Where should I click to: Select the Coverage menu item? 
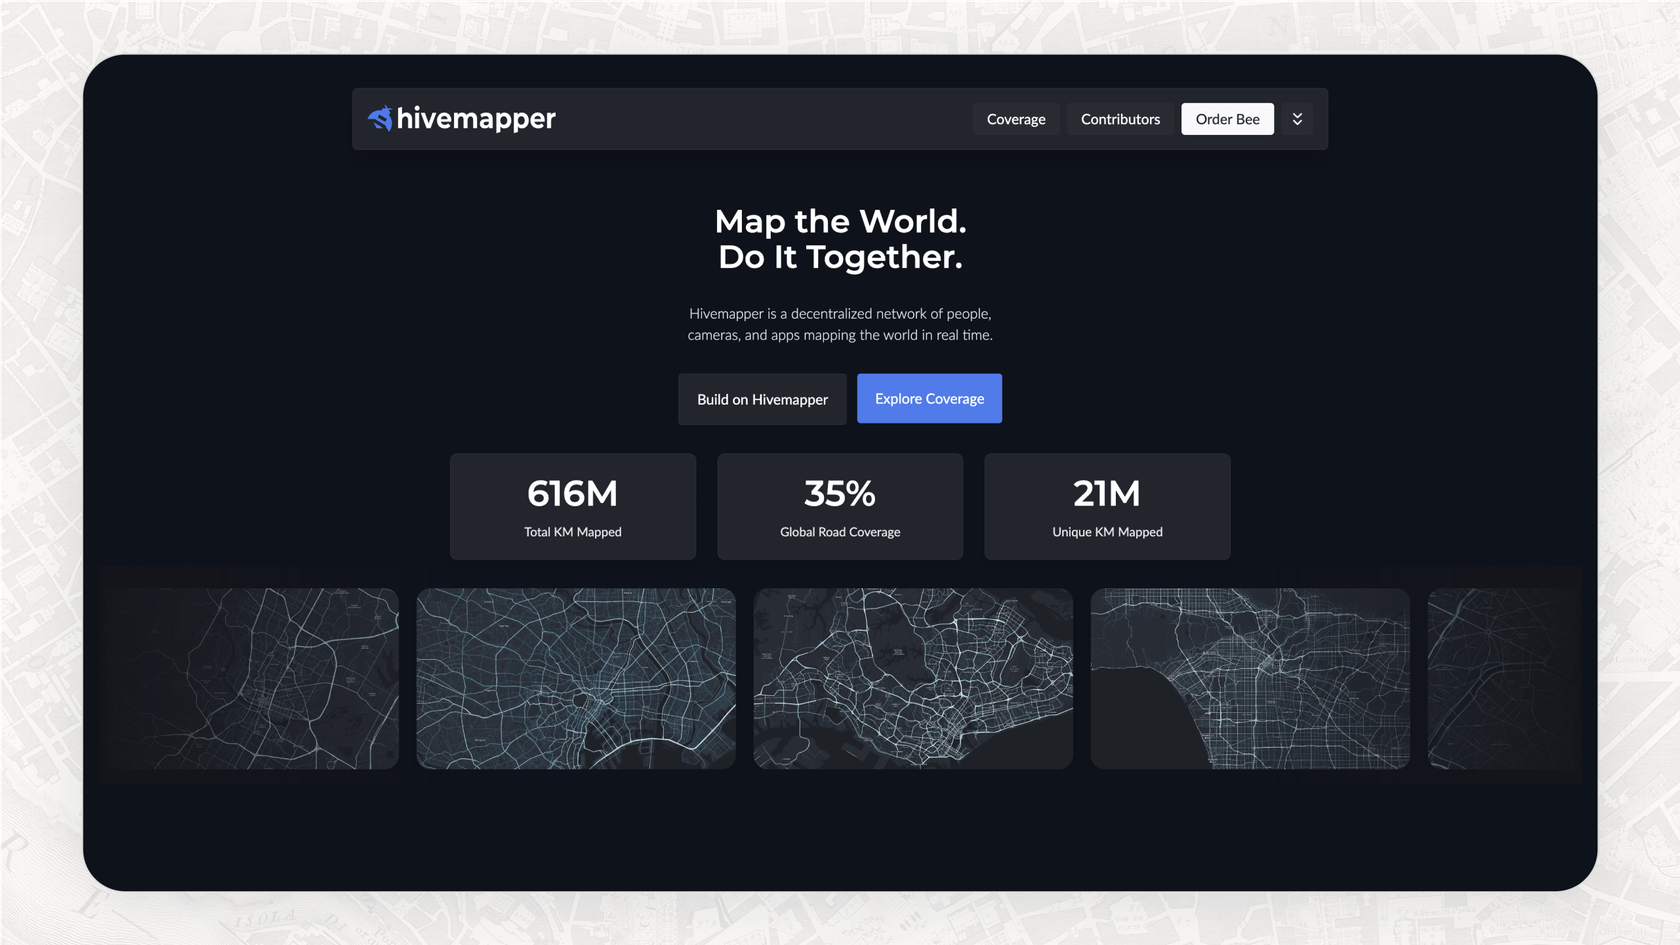click(x=1015, y=118)
